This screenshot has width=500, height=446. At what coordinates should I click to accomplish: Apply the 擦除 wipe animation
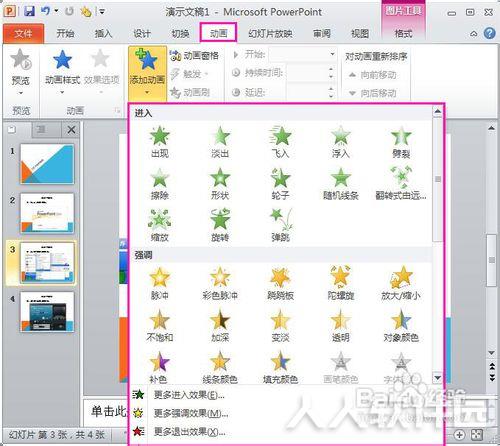160,184
